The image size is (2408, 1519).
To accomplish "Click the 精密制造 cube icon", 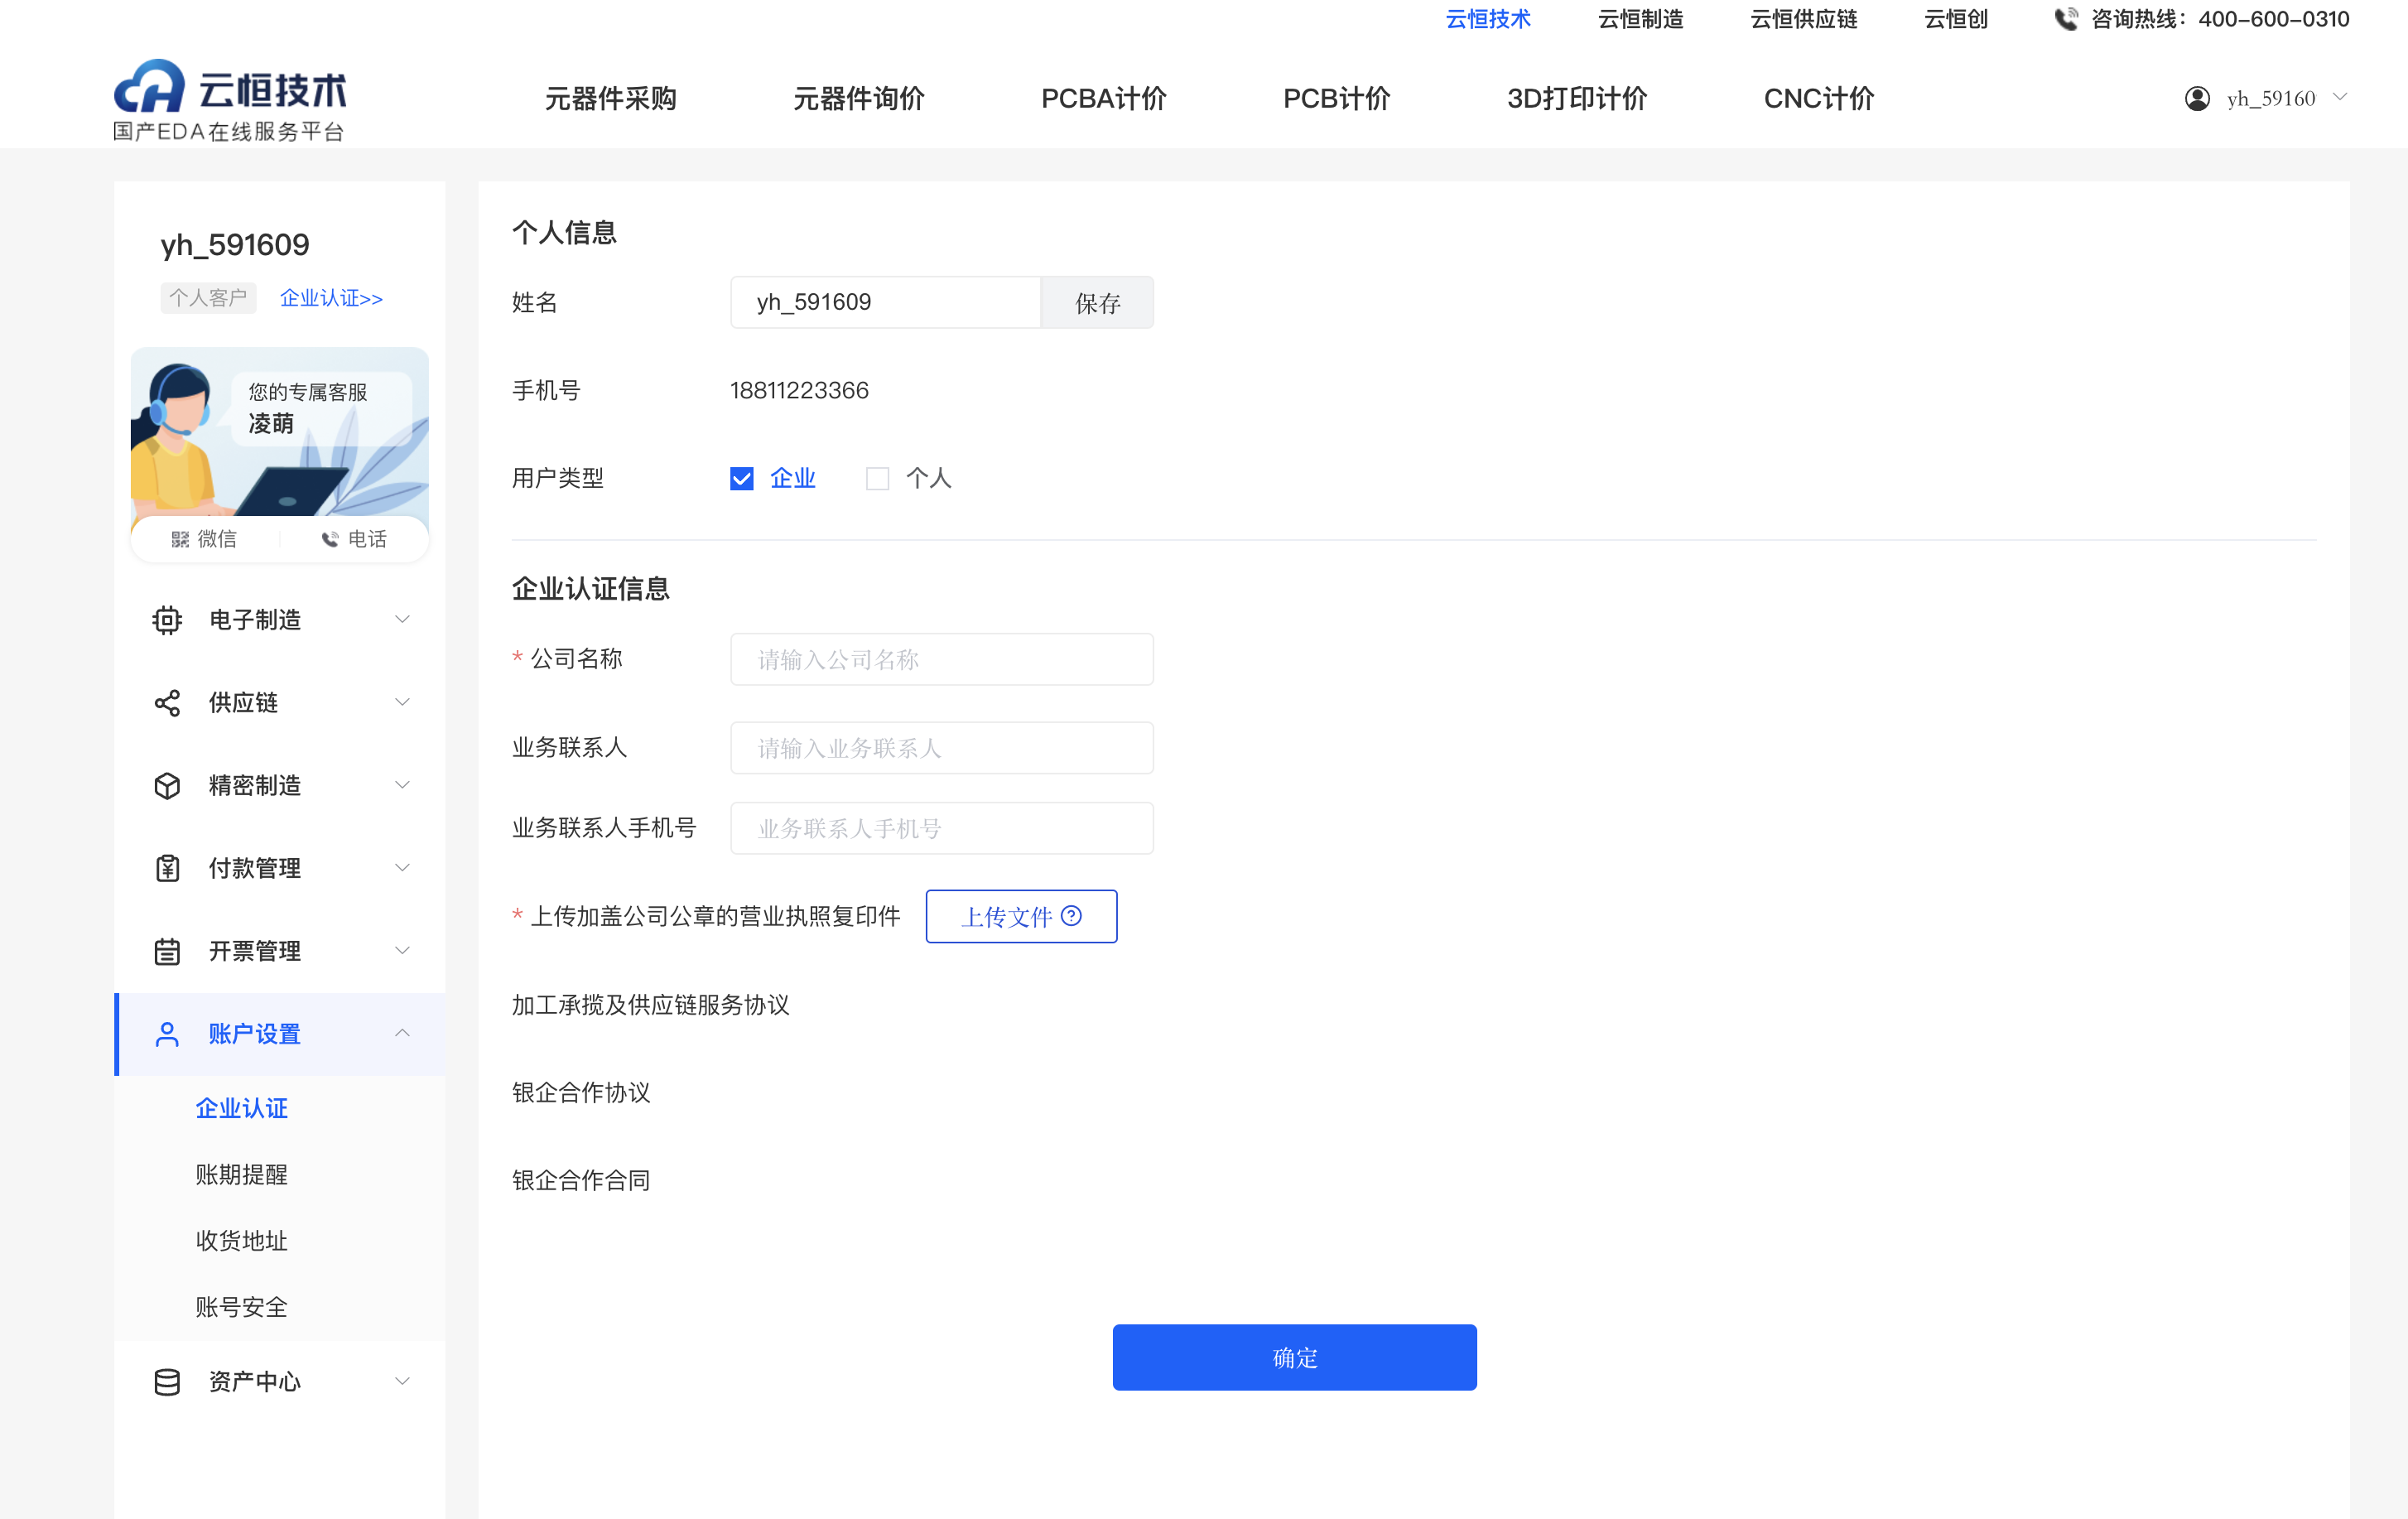I will tap(167, 786).
